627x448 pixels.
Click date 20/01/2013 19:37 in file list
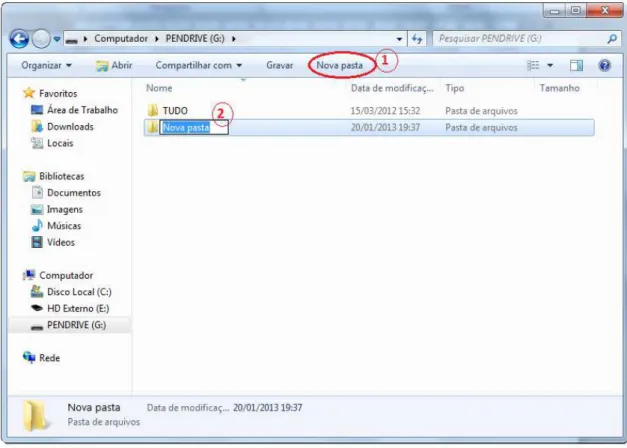[385, 128]
